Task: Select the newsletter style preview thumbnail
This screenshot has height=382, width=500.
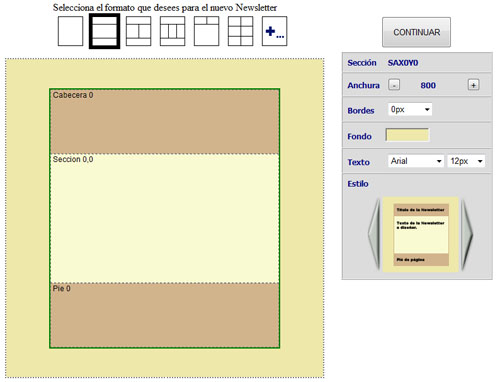Action: pyautogui.click(x=421, y=234)
